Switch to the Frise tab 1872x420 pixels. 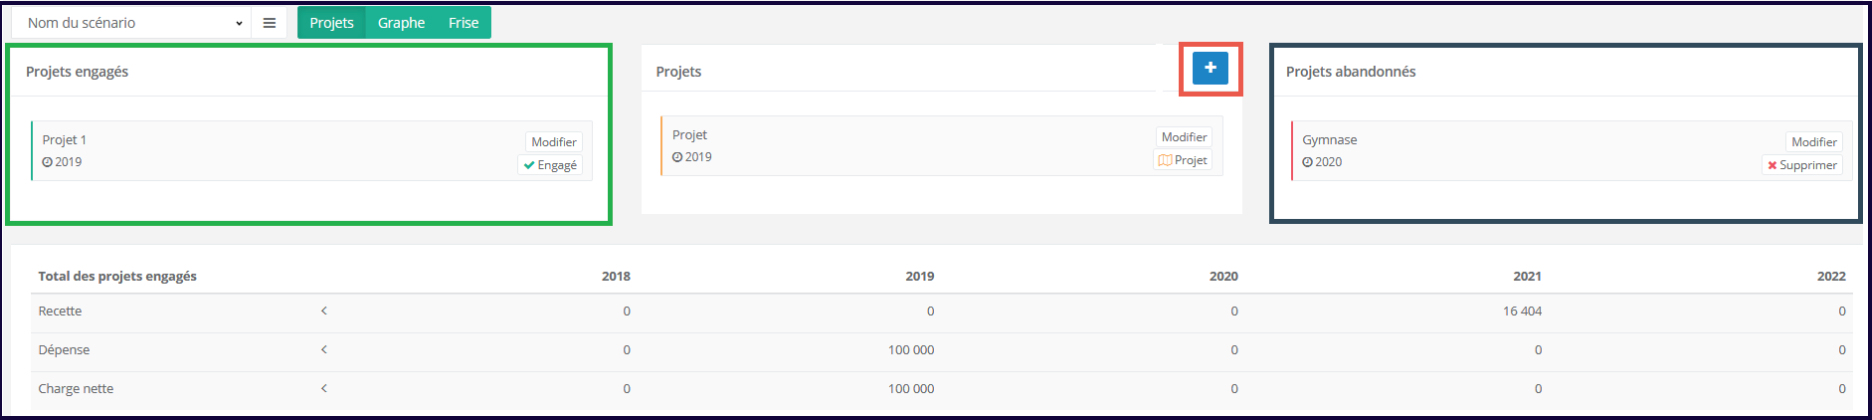tap(463, 23)
